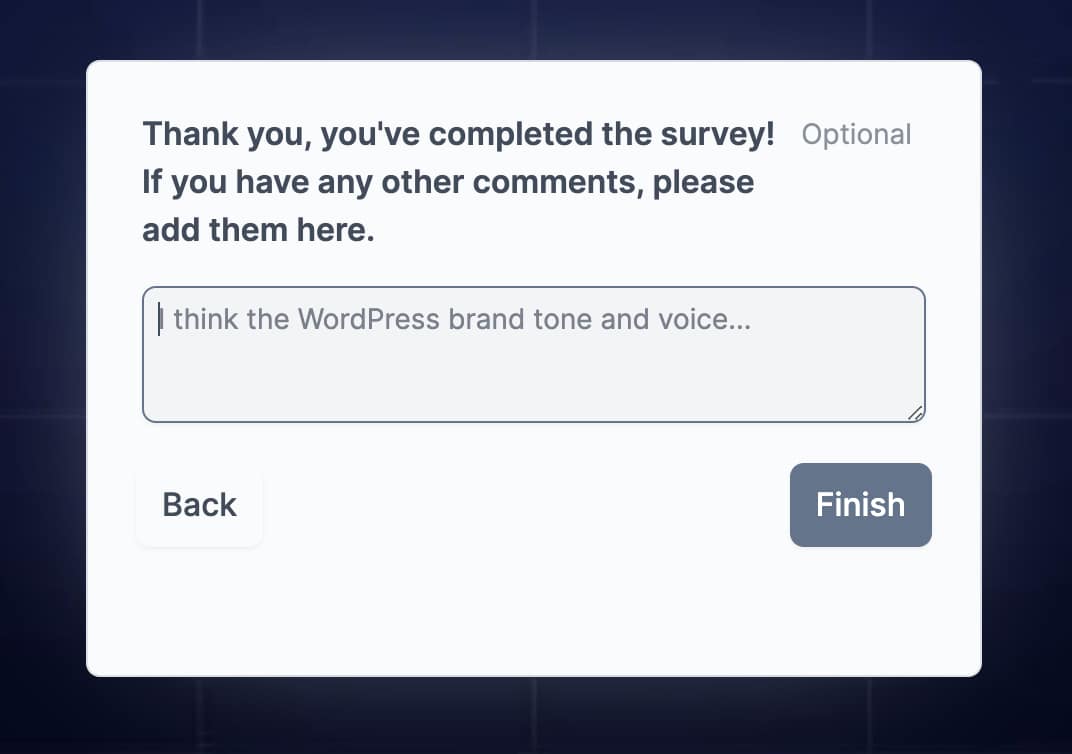Click the word "WordPress" in the placeholder

(x=368, y=320)
